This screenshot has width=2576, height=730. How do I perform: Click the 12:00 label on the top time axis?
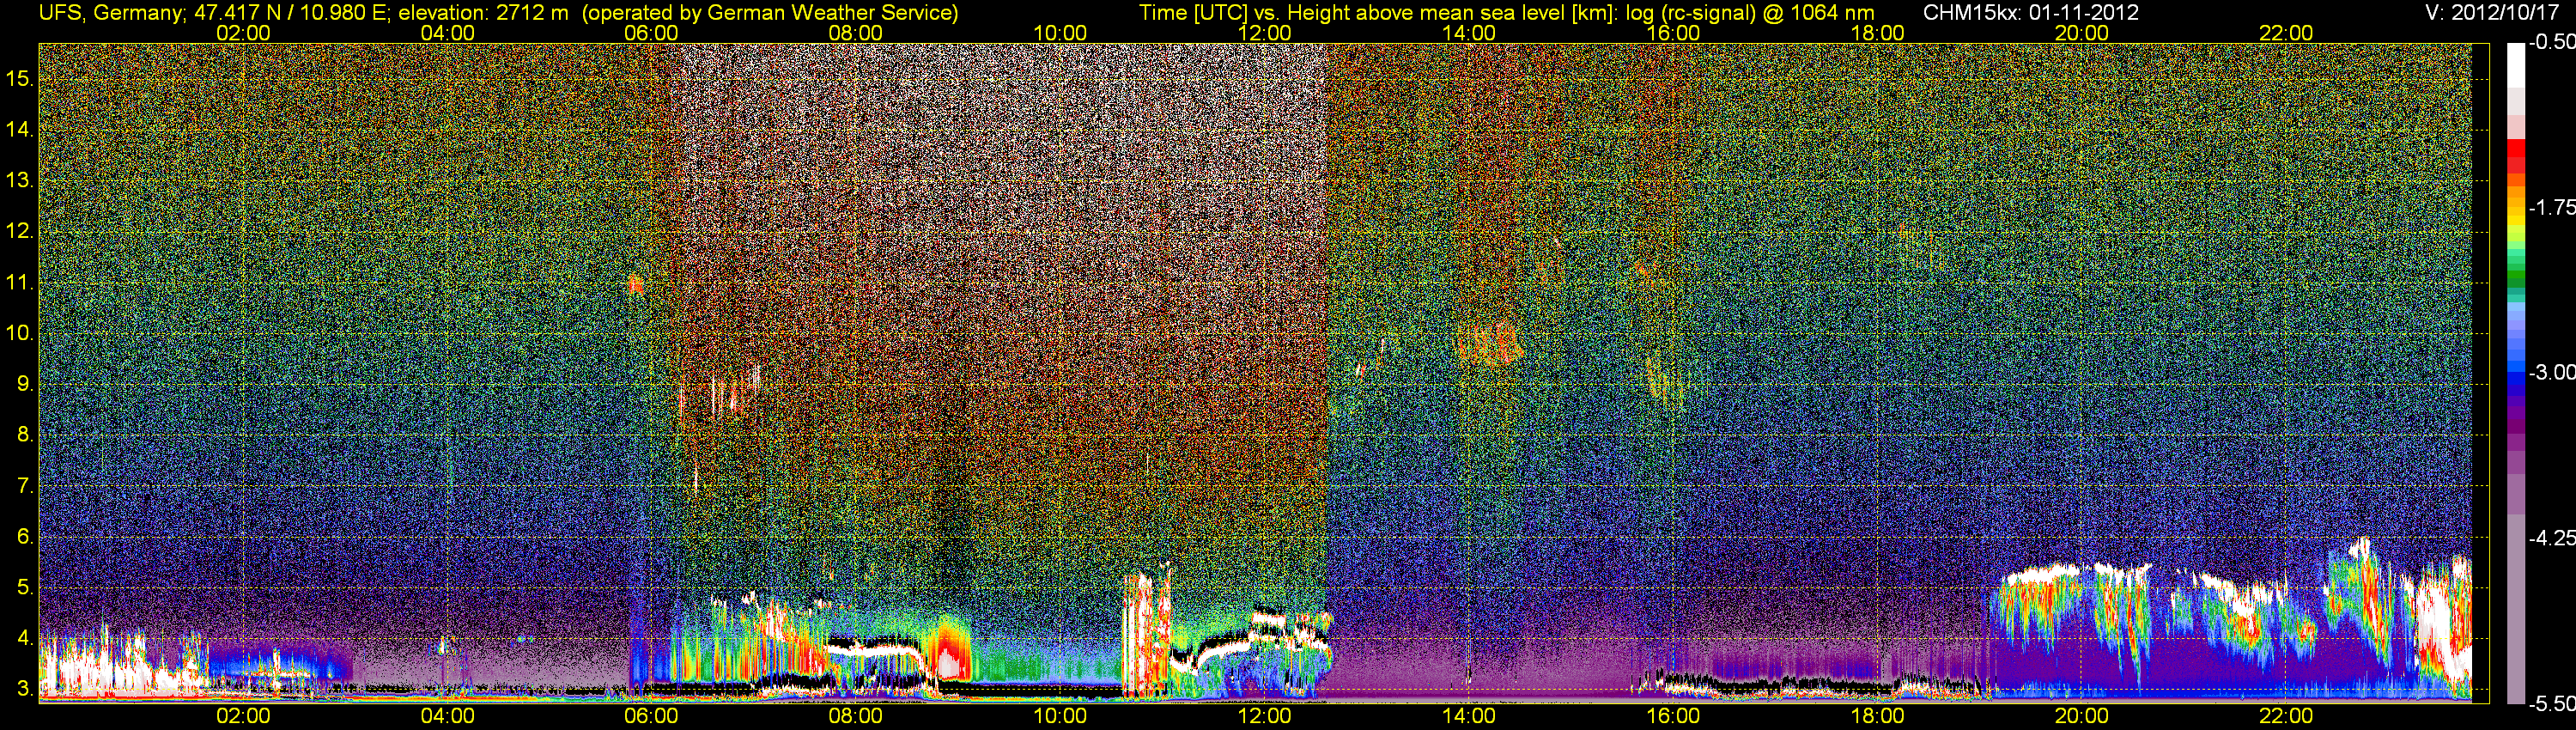pos(1264,33)
